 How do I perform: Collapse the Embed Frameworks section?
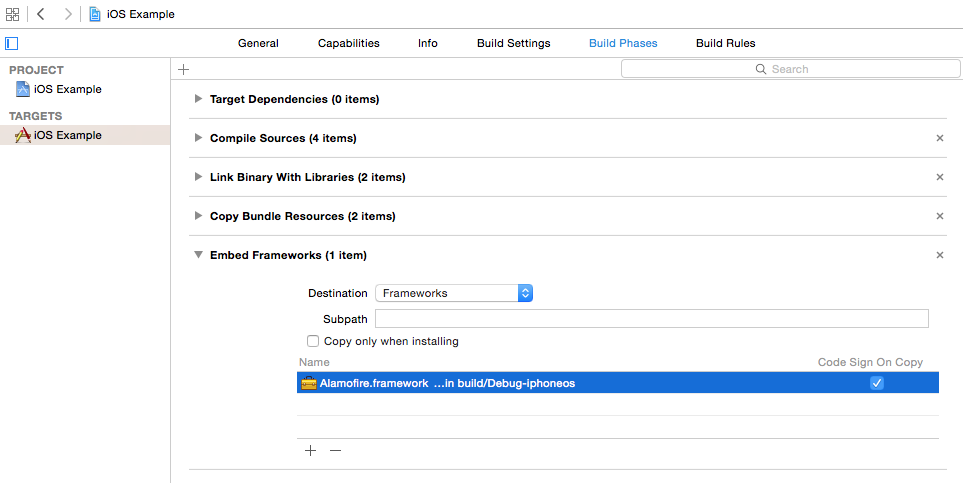pyautogui.click(x=199, y=255)
